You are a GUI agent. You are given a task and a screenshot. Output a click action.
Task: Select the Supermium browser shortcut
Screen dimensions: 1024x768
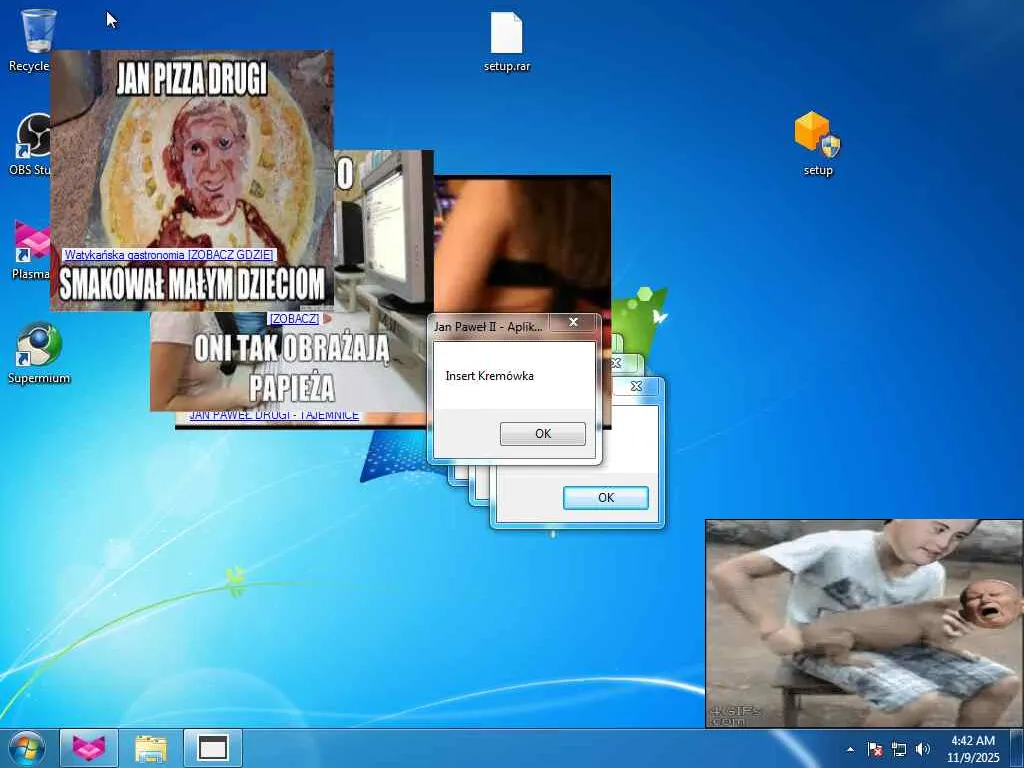coord(39,353)
